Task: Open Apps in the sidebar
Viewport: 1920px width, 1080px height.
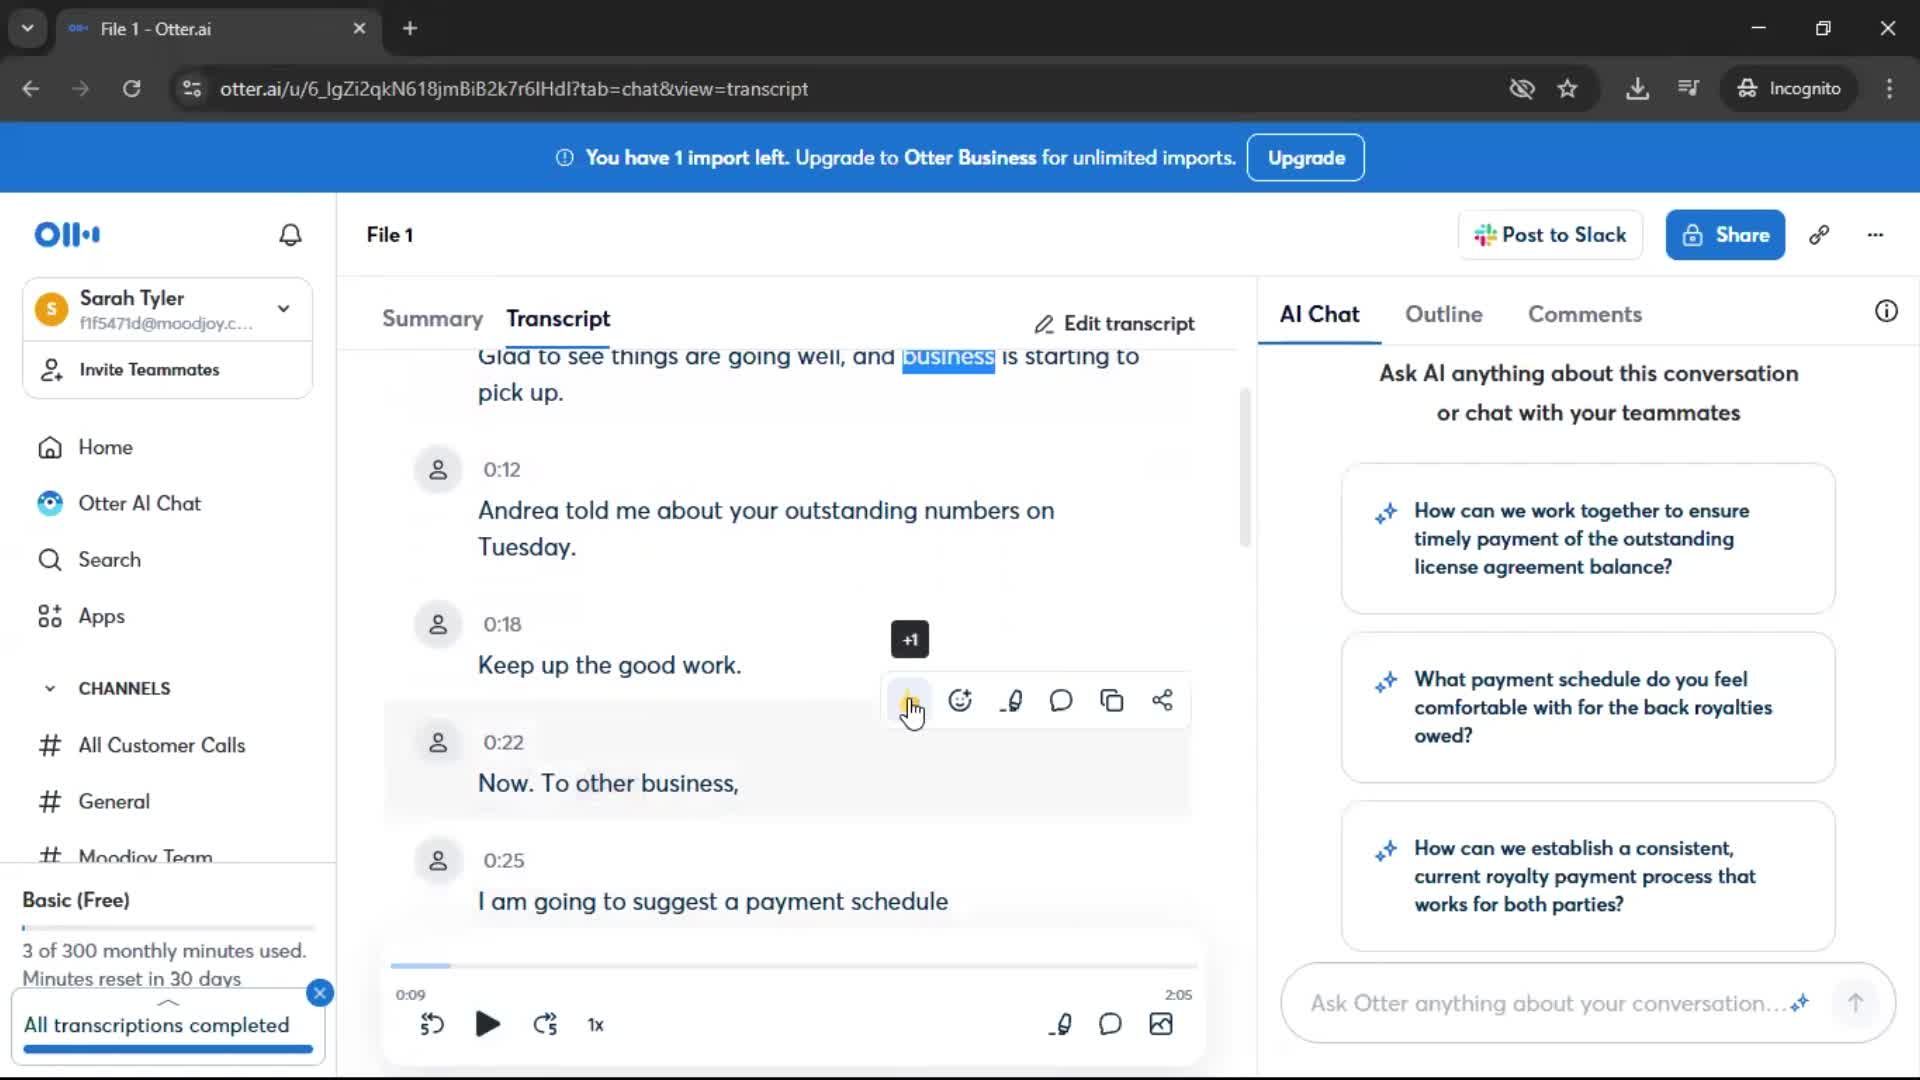Action: 101,617
